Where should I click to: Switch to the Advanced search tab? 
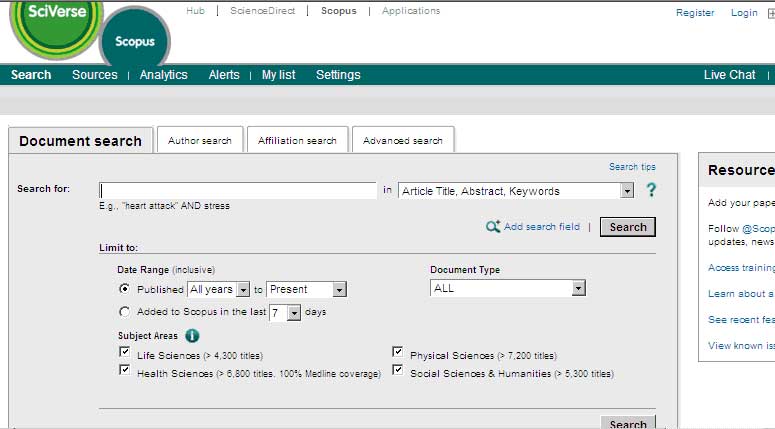point(402,140)
